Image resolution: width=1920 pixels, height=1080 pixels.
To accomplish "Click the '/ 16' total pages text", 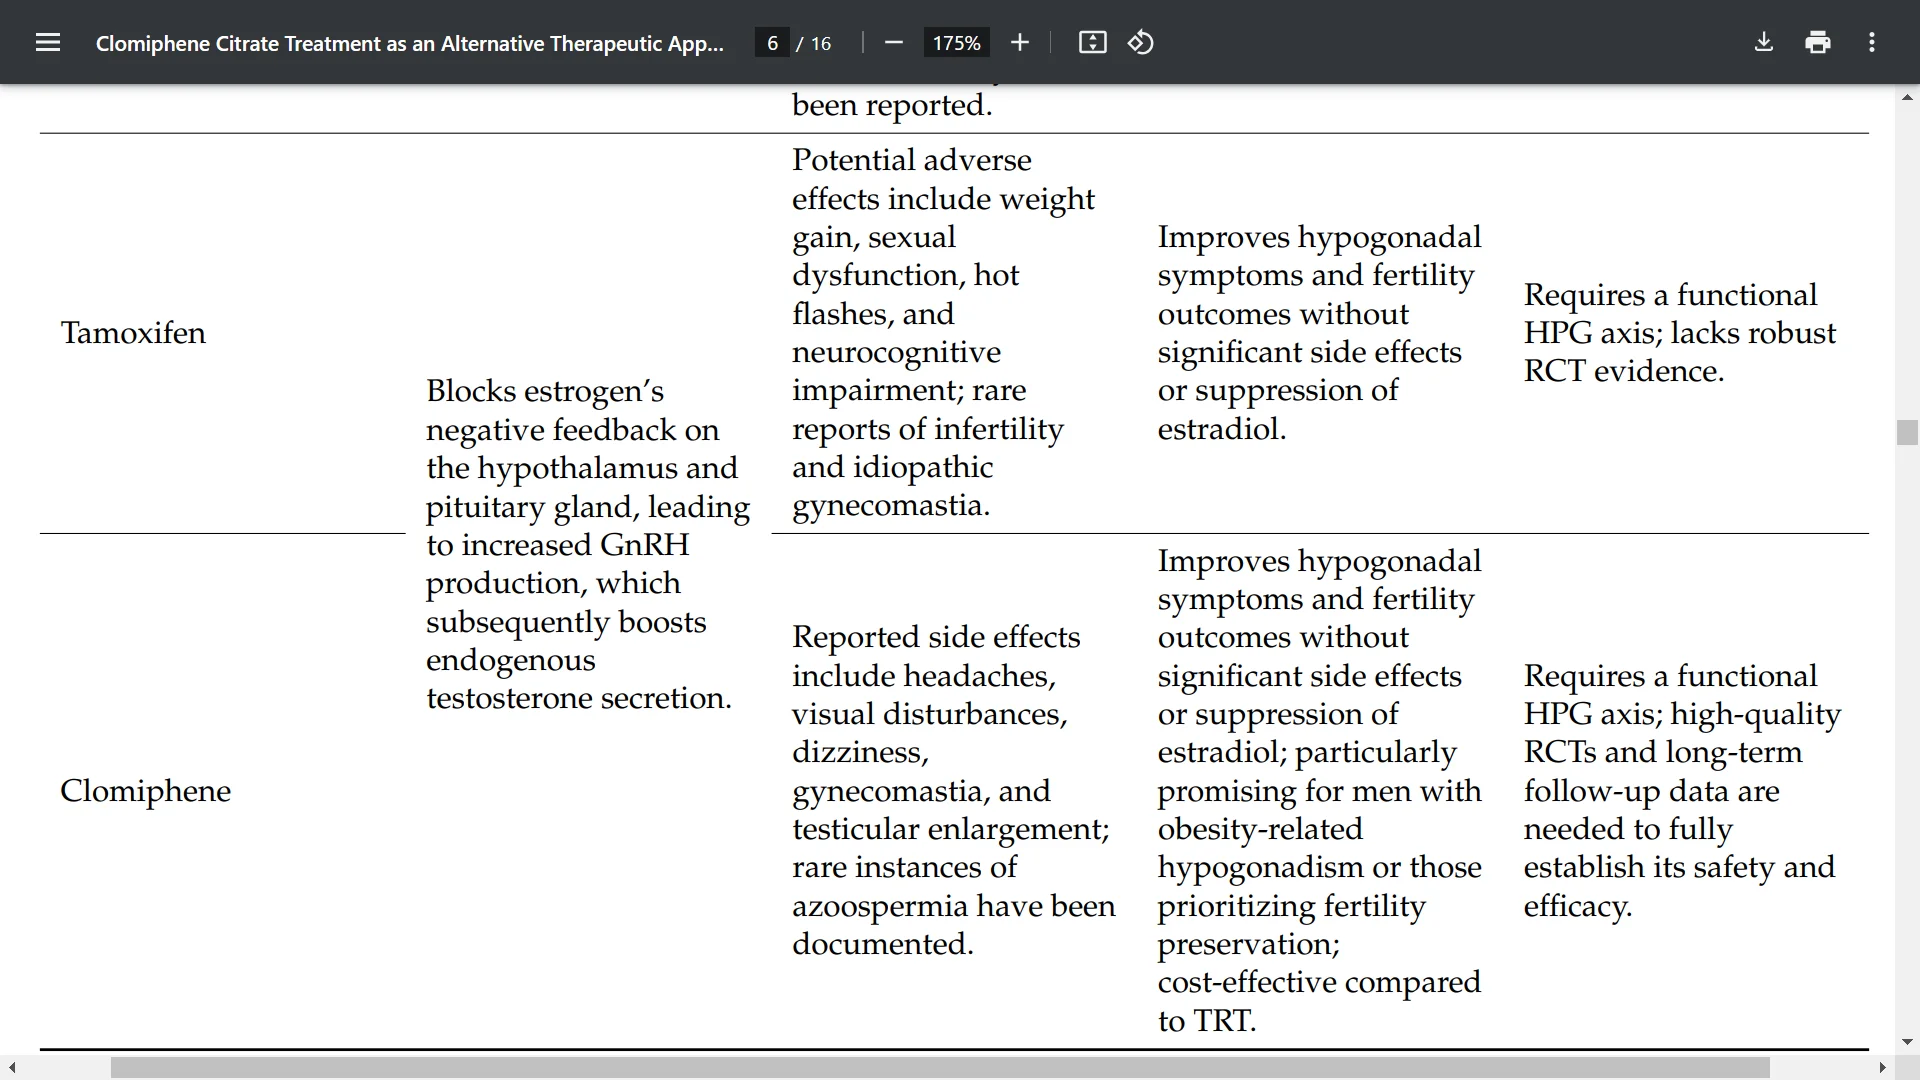I will pyautogui.click(x=814, y=43).
